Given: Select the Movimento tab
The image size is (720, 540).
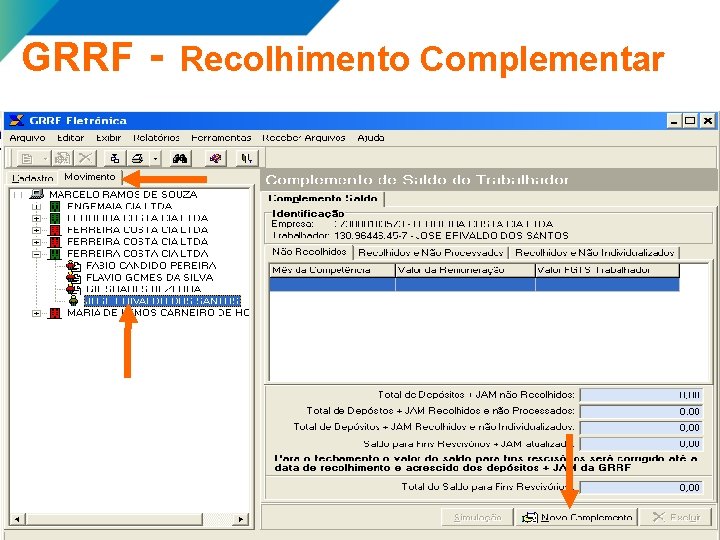Looking at the screenshot, I should click(90, 177).
